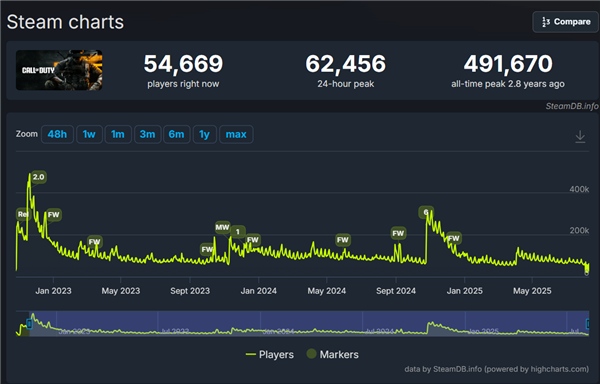Set zoom range to 48h
The height and width of the screenshot is (384, 600).
coord(57,134)
